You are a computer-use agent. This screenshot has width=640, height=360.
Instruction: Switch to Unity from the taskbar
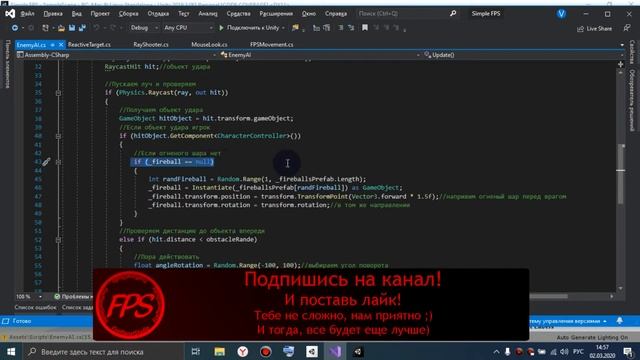[x=312, y=351]
